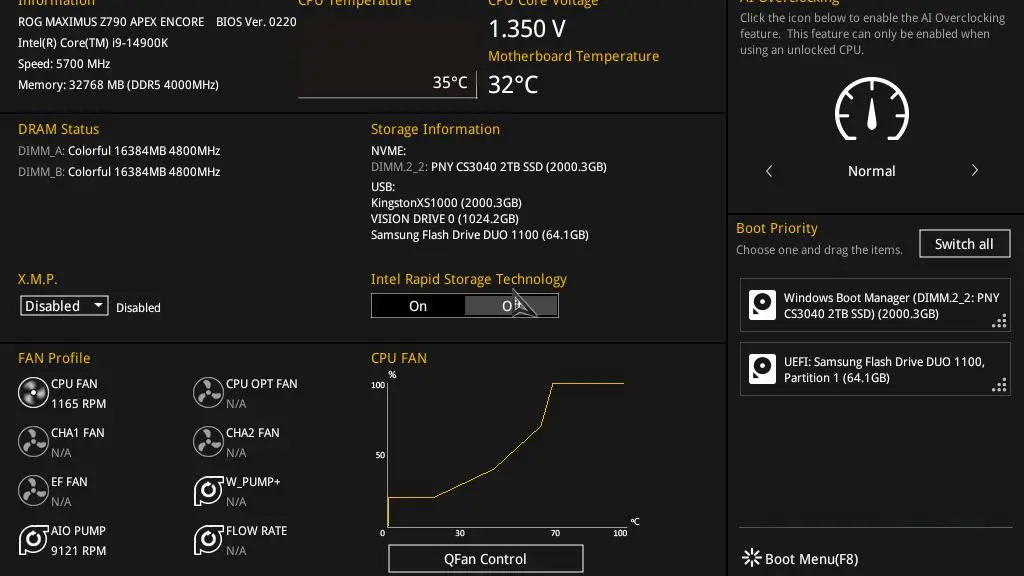Open QFan Control
Image resolution: width=1024 pixels, height=576 pixels.
[x=485, y=559]
